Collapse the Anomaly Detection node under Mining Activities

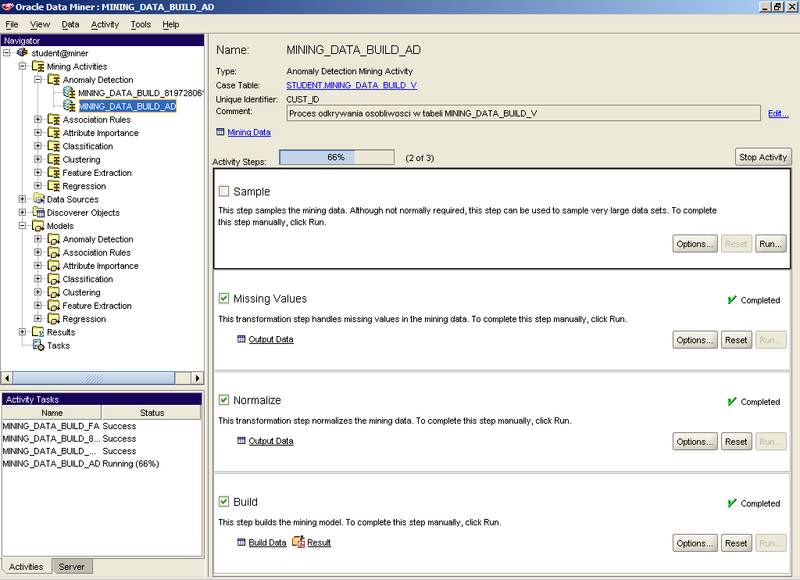click(38, 80)
